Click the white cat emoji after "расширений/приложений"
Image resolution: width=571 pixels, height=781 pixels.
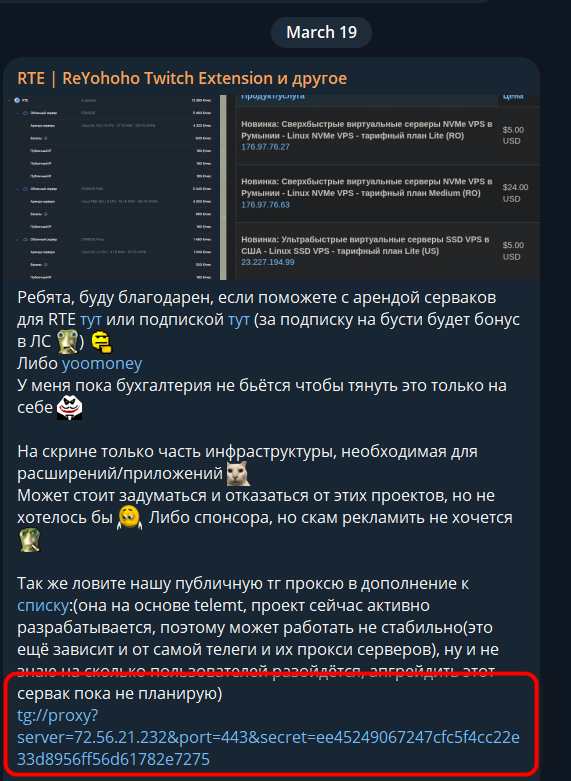238,473
